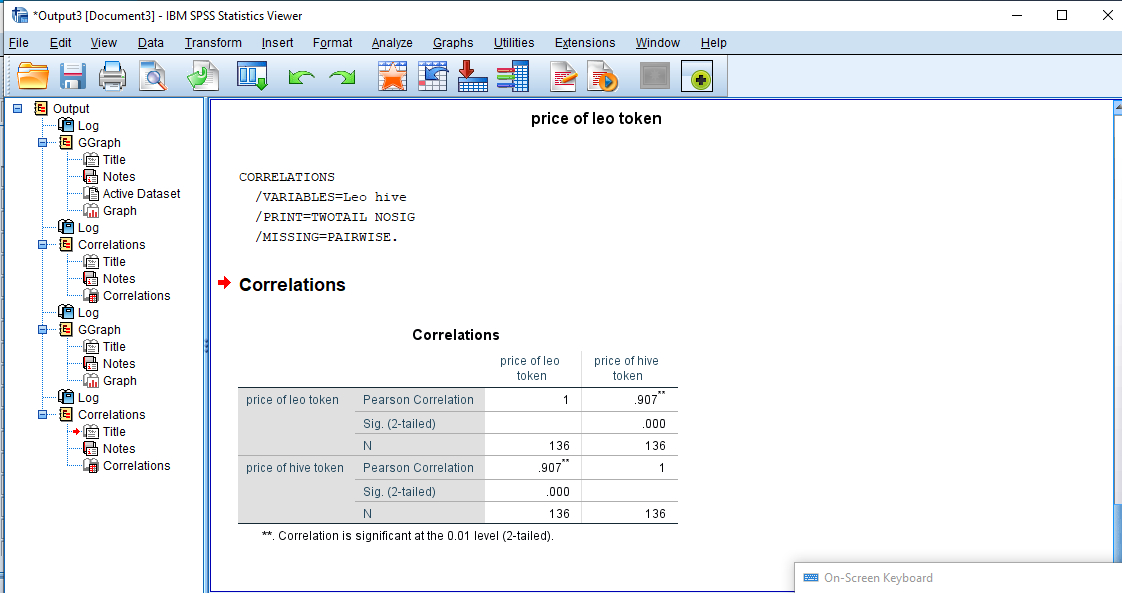
Task: Click the Variables list icon
Action: point(512,77)
